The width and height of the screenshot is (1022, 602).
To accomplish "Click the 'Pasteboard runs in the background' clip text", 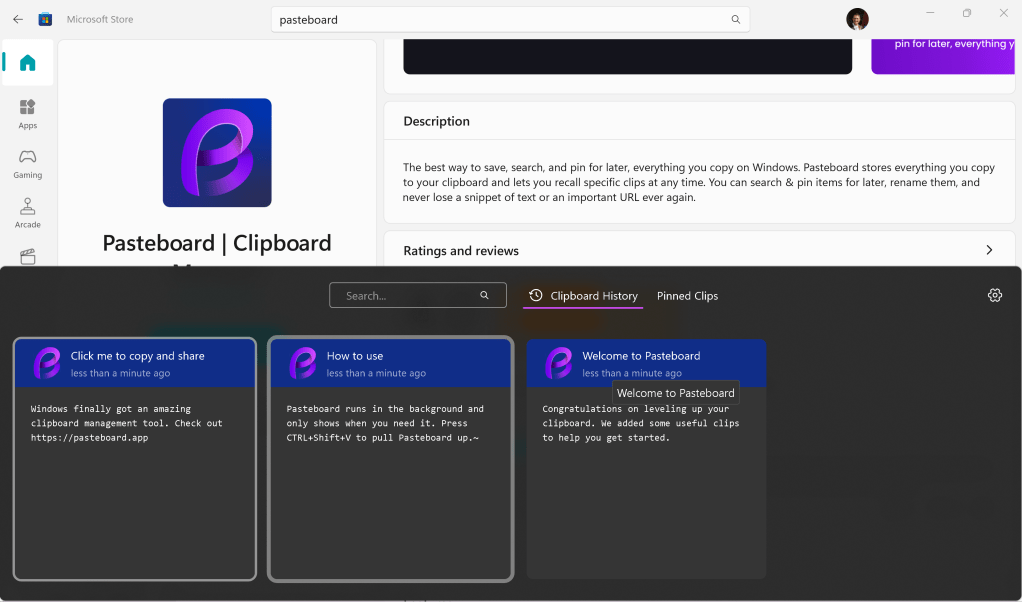I will click(385, 423).
